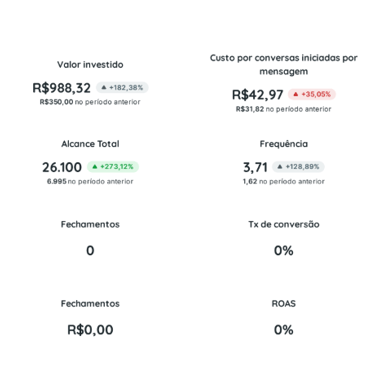This screenshot has width=375, height=367.
Task: Click the R$42,97 cost value
Action: [258, 95]
